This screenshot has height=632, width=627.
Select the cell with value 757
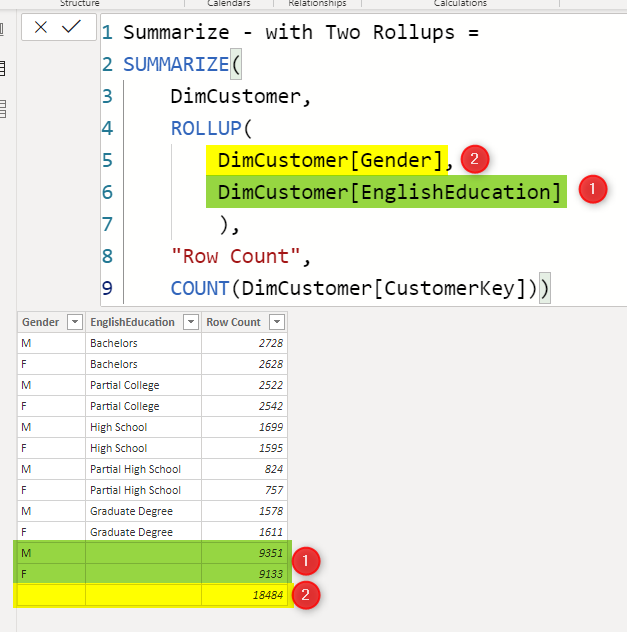244,490
